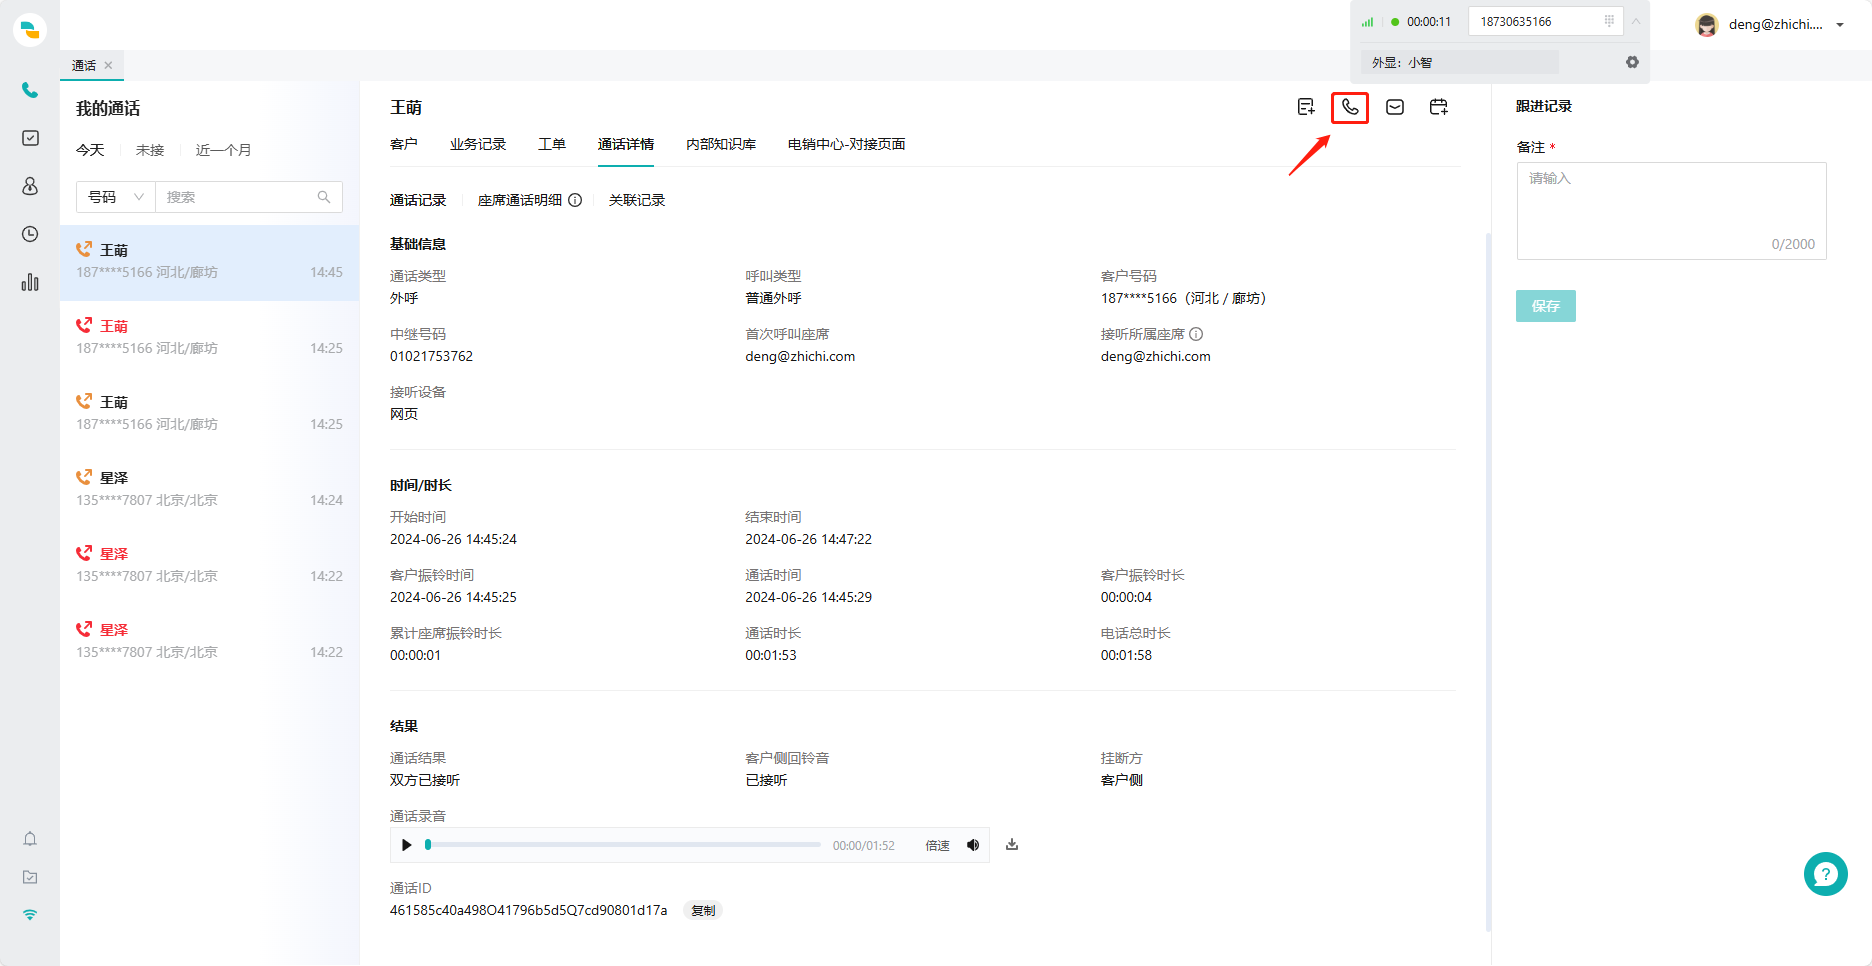
Task: Click the recording progress slider
Action: point(624,845)
